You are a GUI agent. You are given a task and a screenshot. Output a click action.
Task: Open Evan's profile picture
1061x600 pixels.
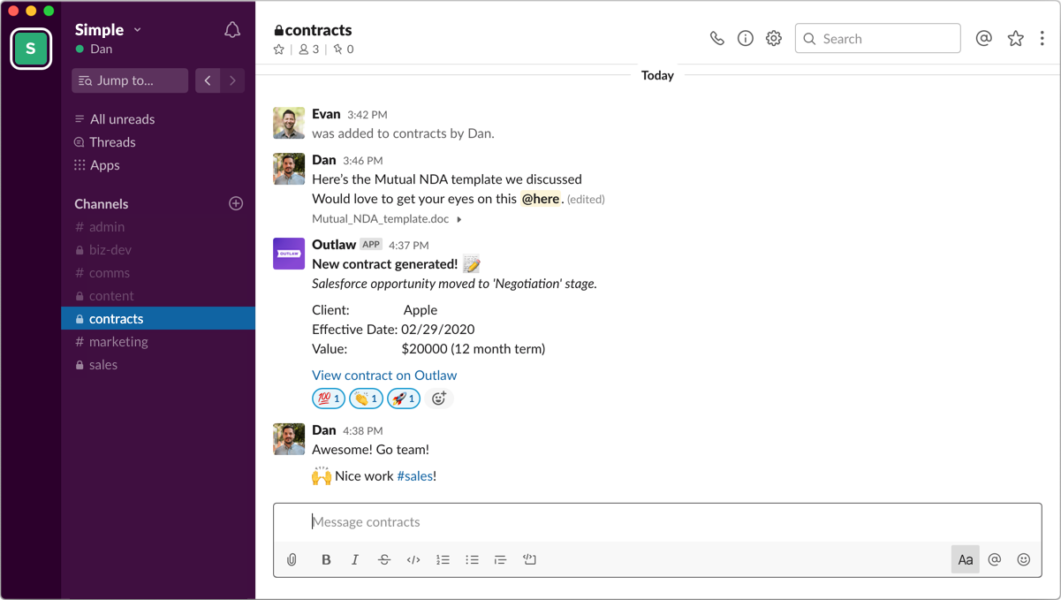[x=289, y=122]
